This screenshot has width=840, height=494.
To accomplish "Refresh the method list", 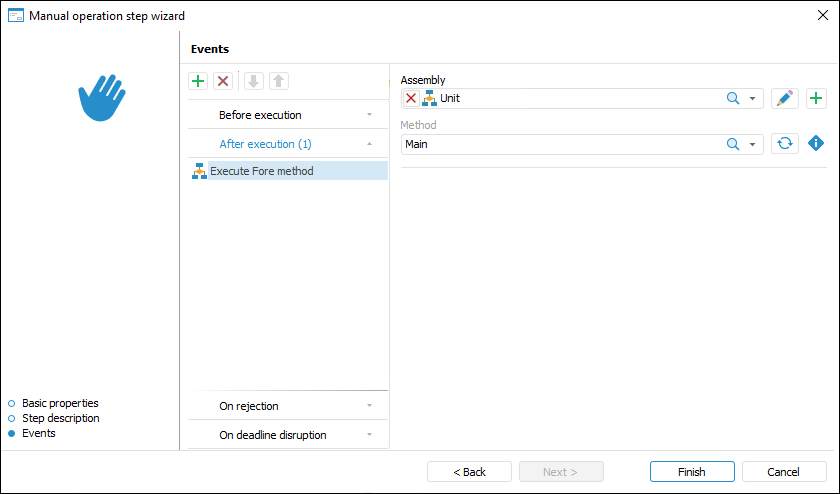I will (785, 144).
